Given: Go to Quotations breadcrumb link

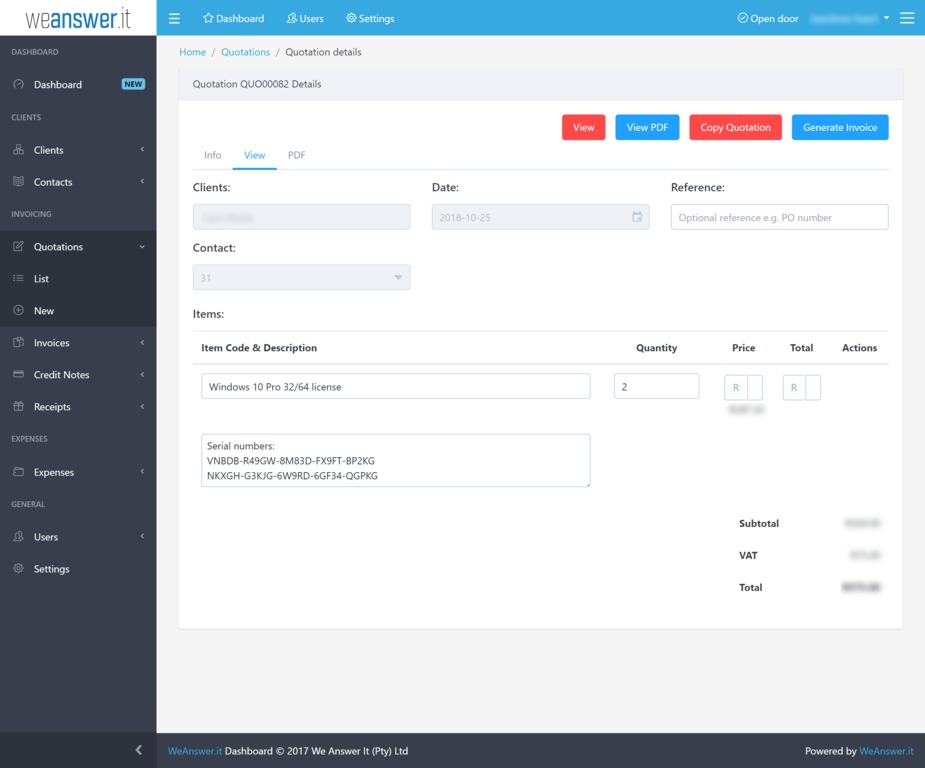Looking at the screenshot, I should [245, 52].
